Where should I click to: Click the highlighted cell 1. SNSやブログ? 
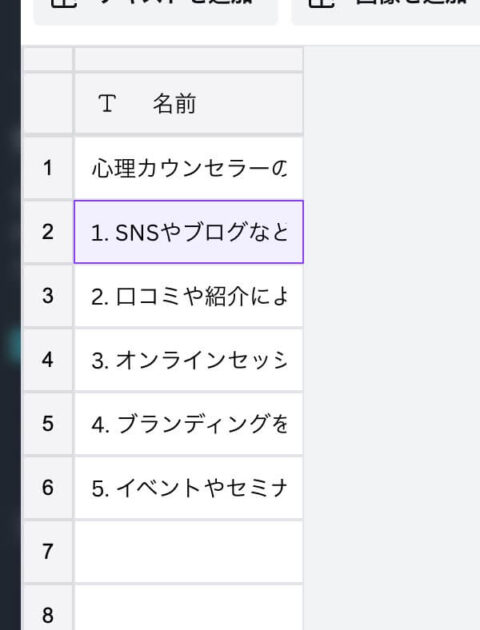[x=189, y=232]
